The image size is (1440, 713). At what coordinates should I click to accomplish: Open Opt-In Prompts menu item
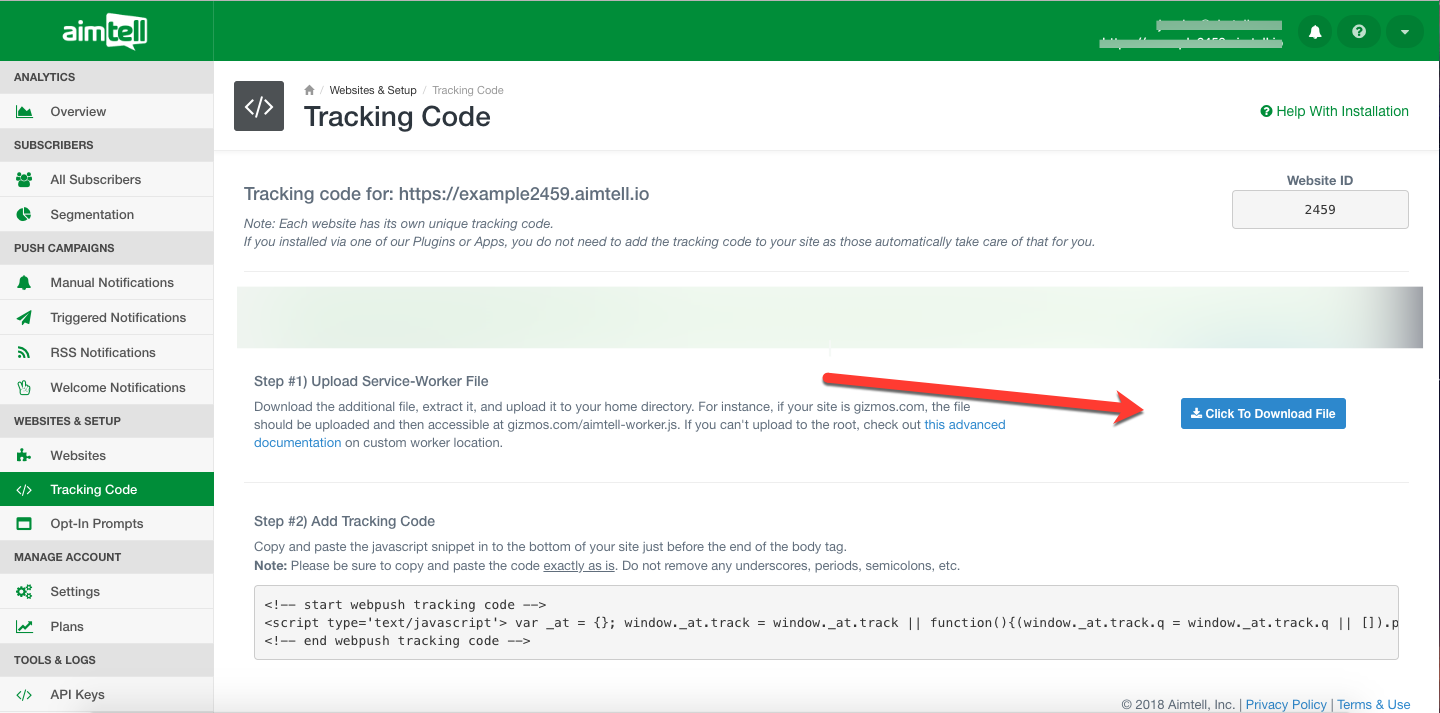tap(96, 524)
